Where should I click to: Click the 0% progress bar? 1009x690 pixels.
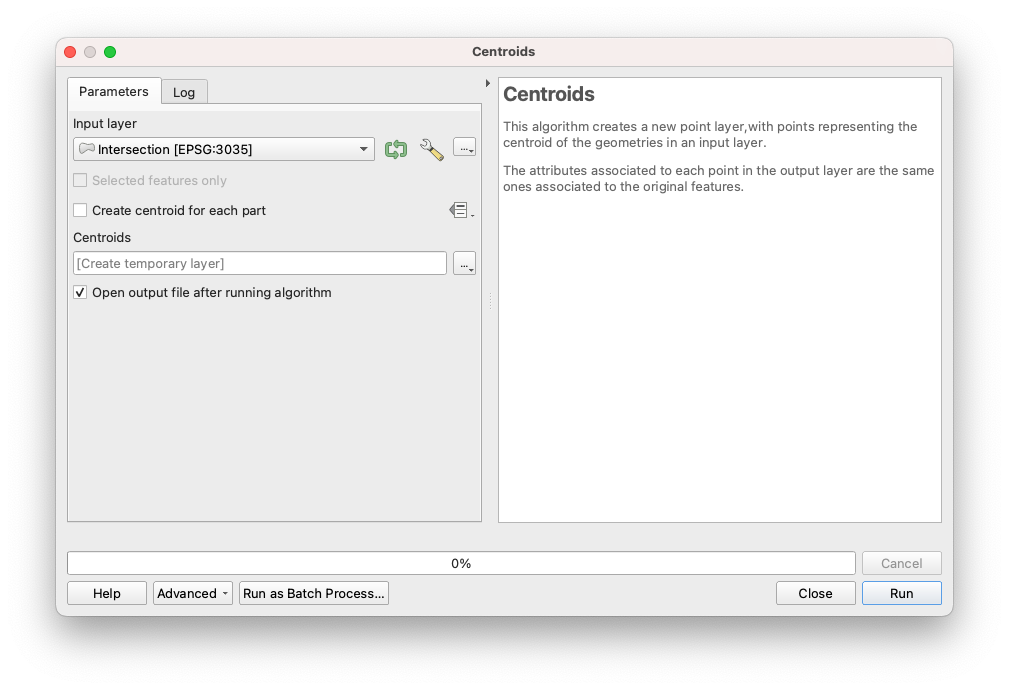[461, 563]
